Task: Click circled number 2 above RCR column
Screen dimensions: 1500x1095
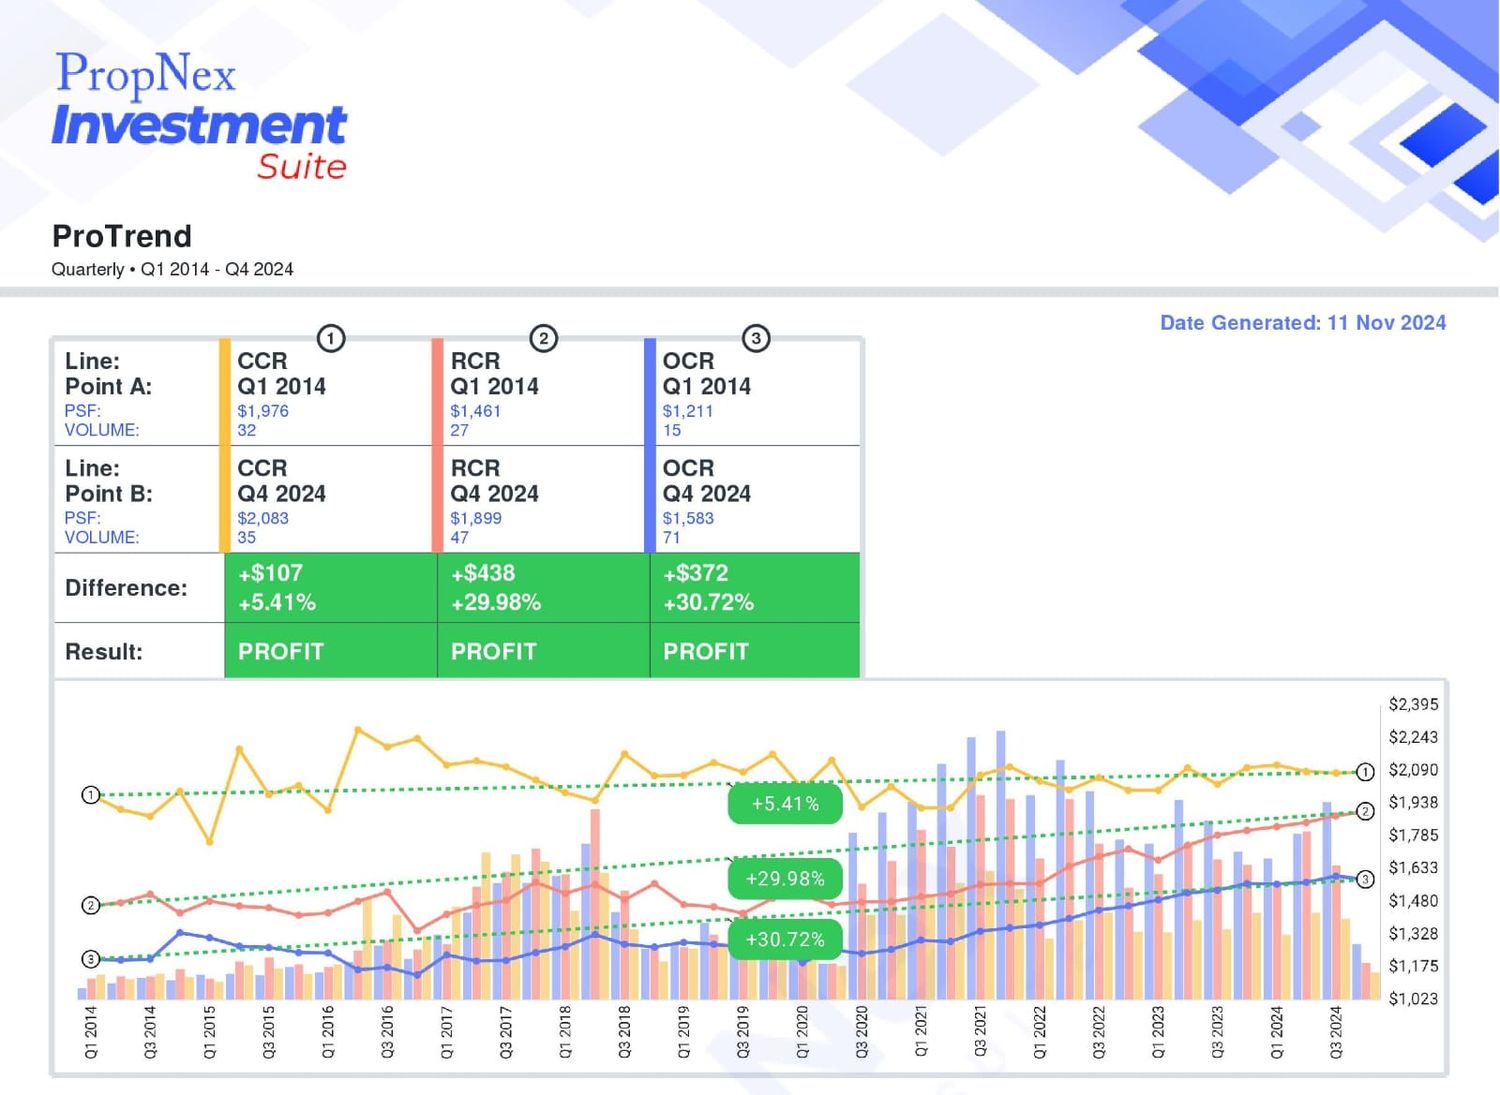Action: coord(543,338)
